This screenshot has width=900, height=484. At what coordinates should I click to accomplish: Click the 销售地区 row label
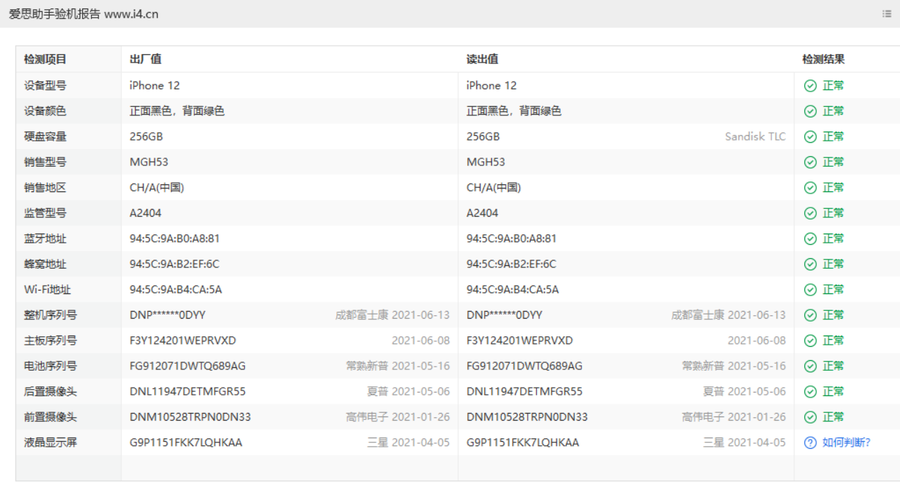[x=45, y=188]
